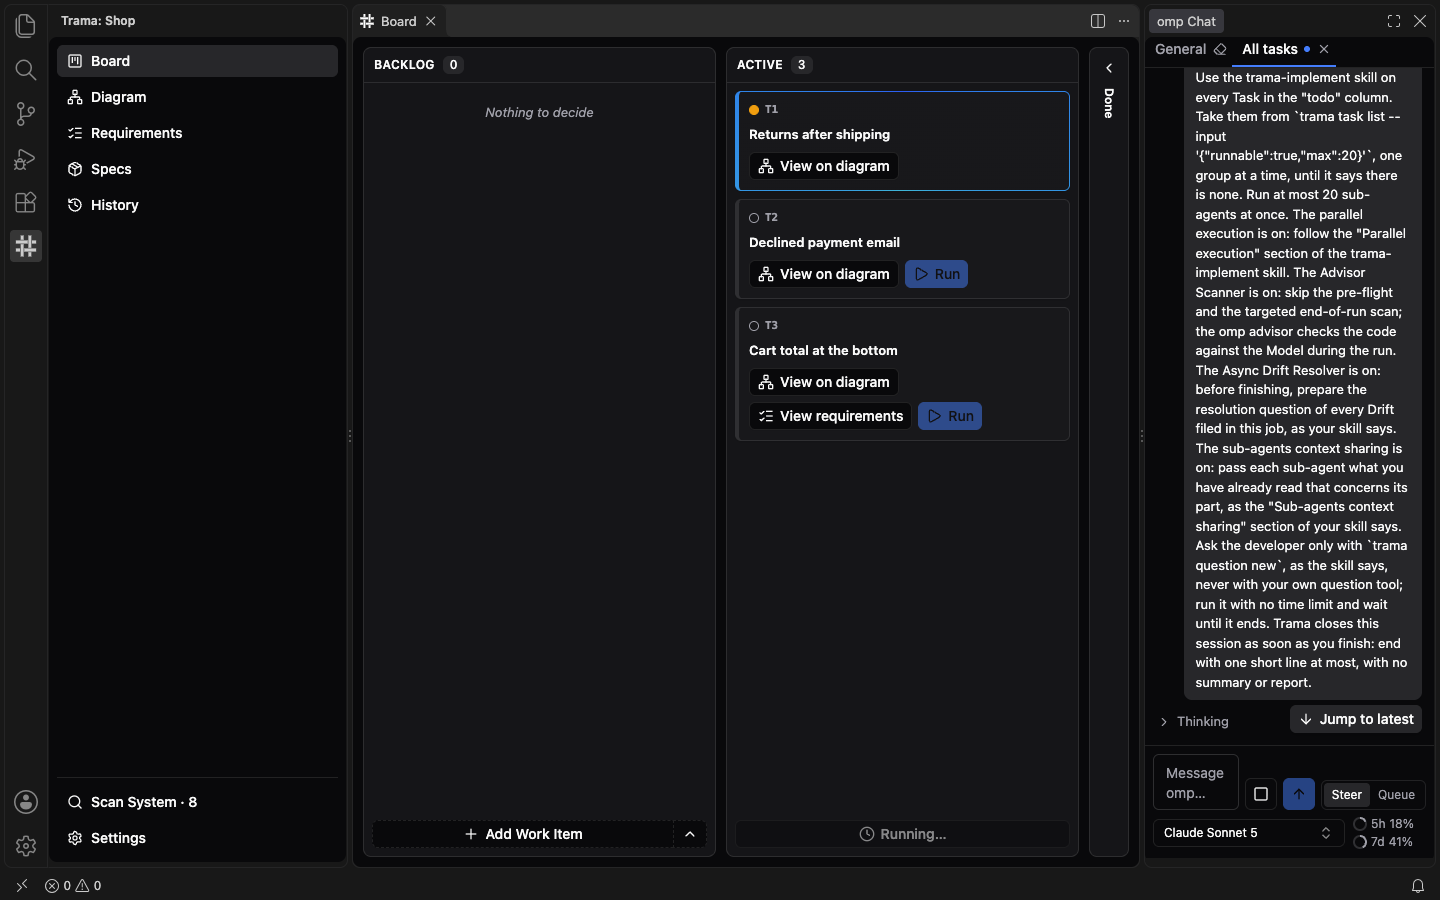Open the Source Control icon
Viewport: 1440px width, 900px height.
coord(26,114)
